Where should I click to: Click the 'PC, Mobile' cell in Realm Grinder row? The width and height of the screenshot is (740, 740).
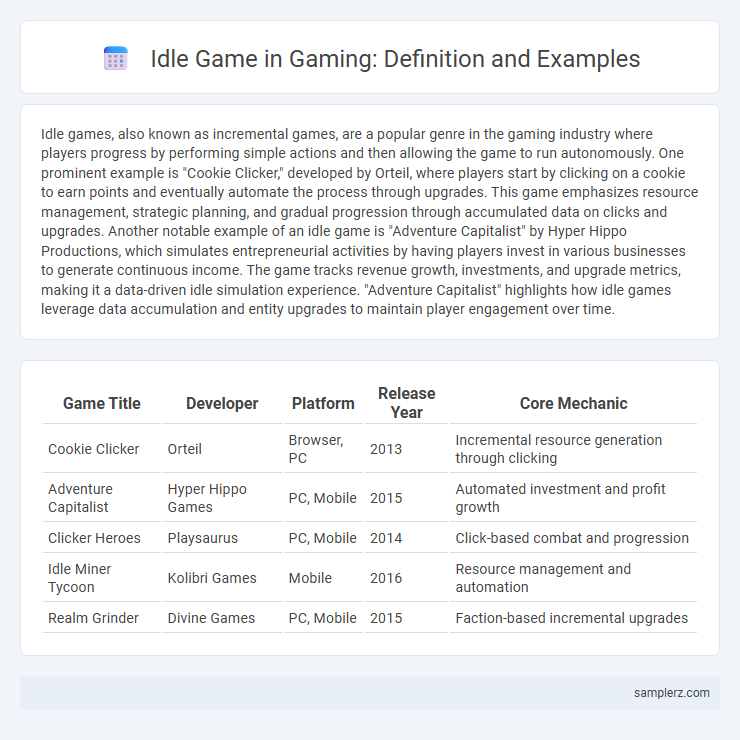pyautogui.click(x=322, y=618)
